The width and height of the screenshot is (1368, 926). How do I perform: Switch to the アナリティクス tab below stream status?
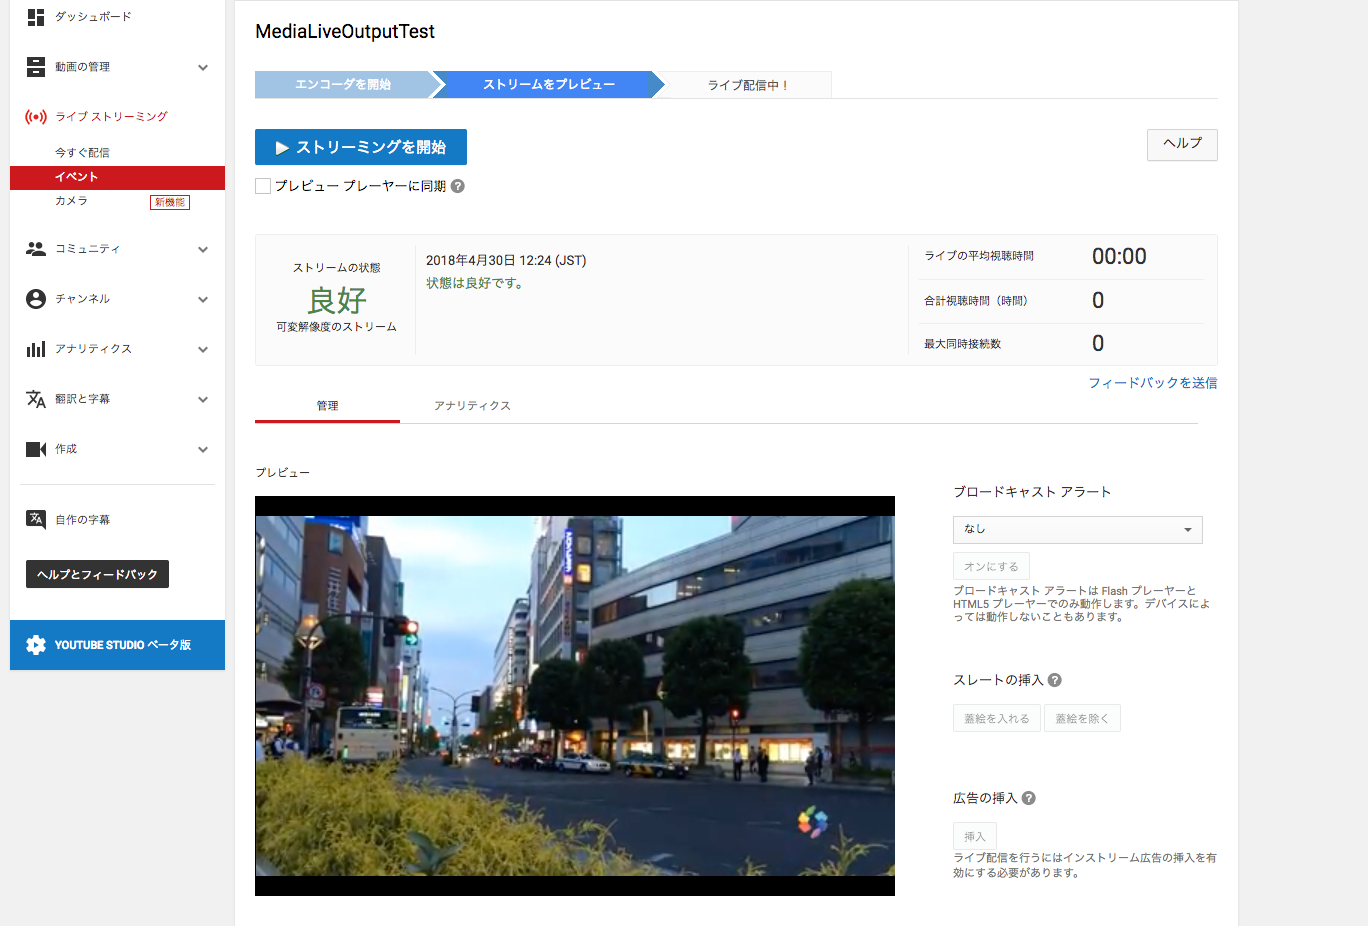point(472,406)
